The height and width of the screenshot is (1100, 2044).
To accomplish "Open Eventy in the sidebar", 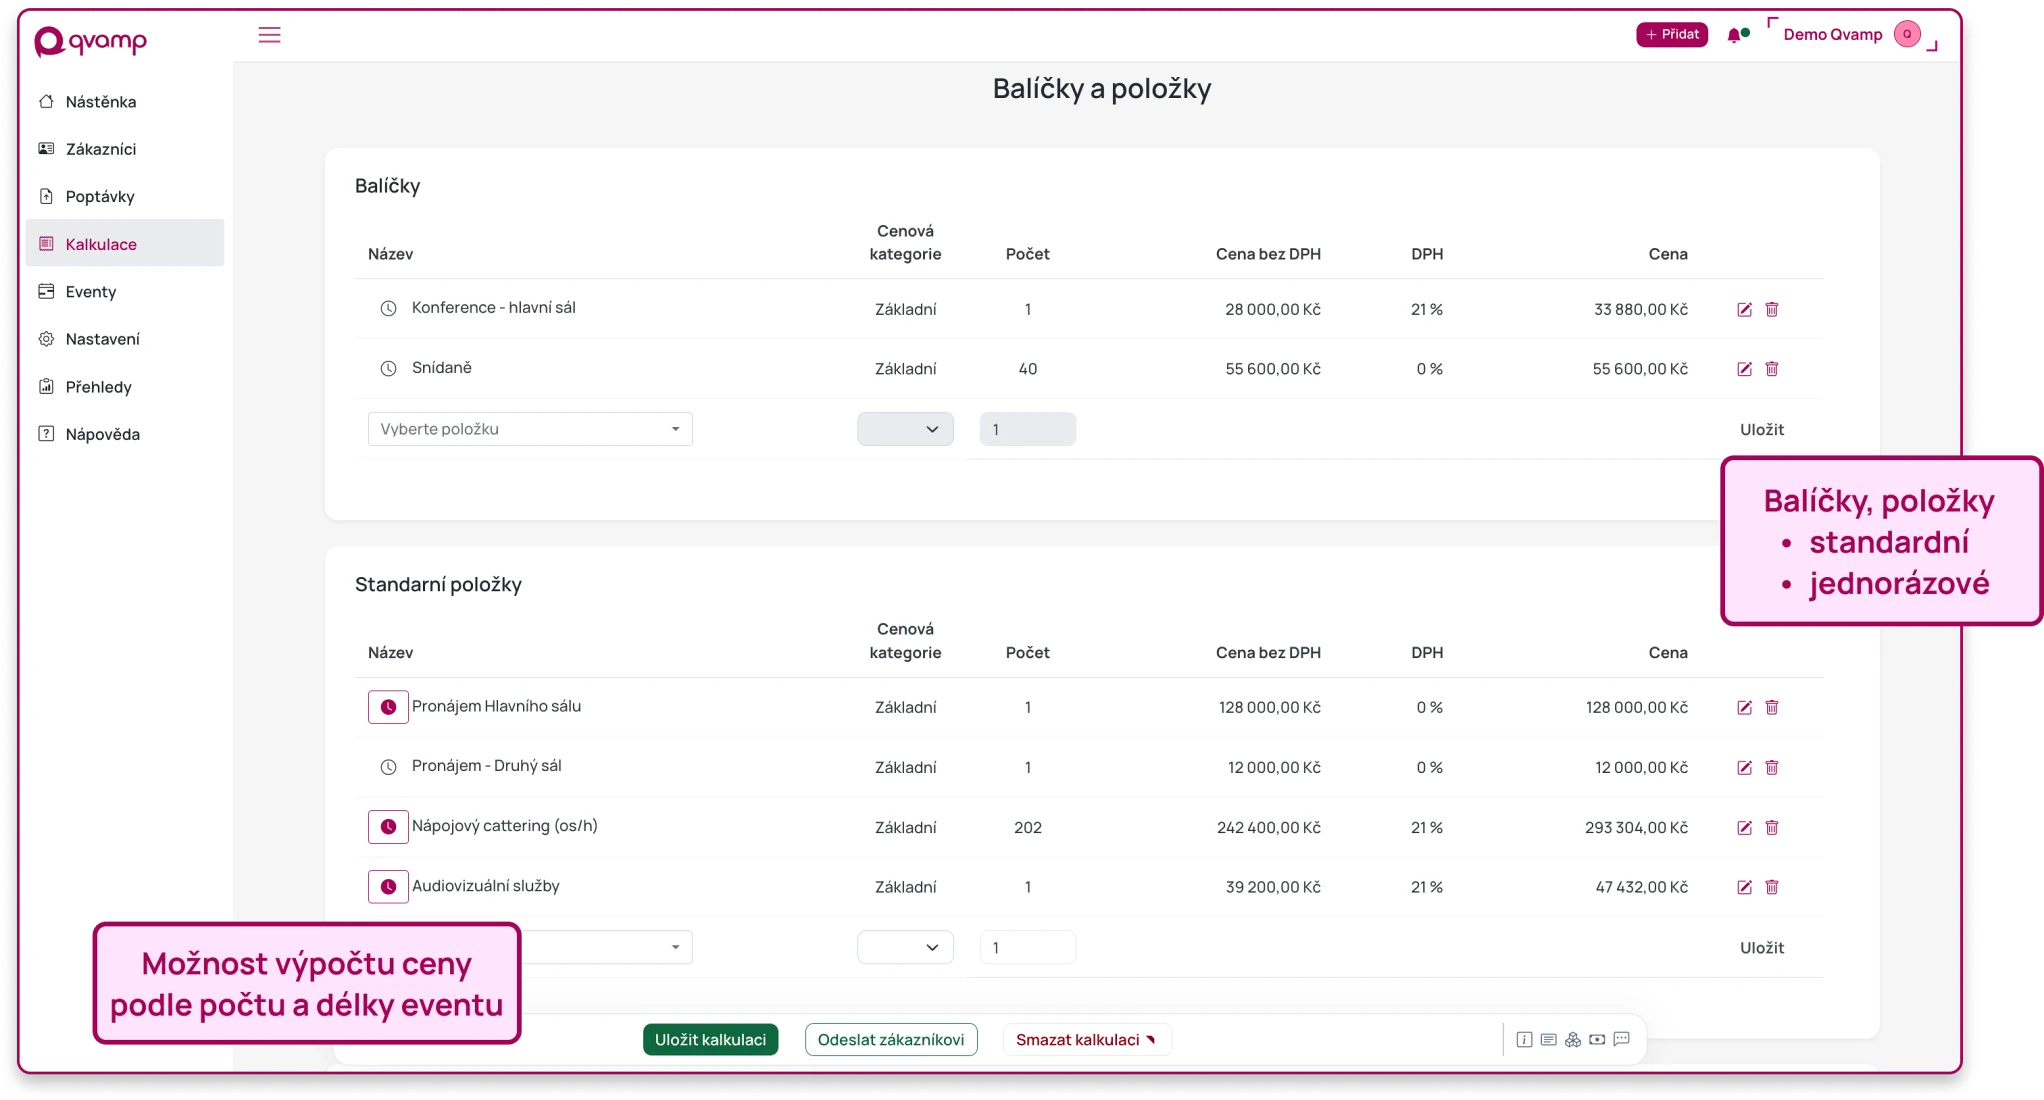I will click(125, 292).
